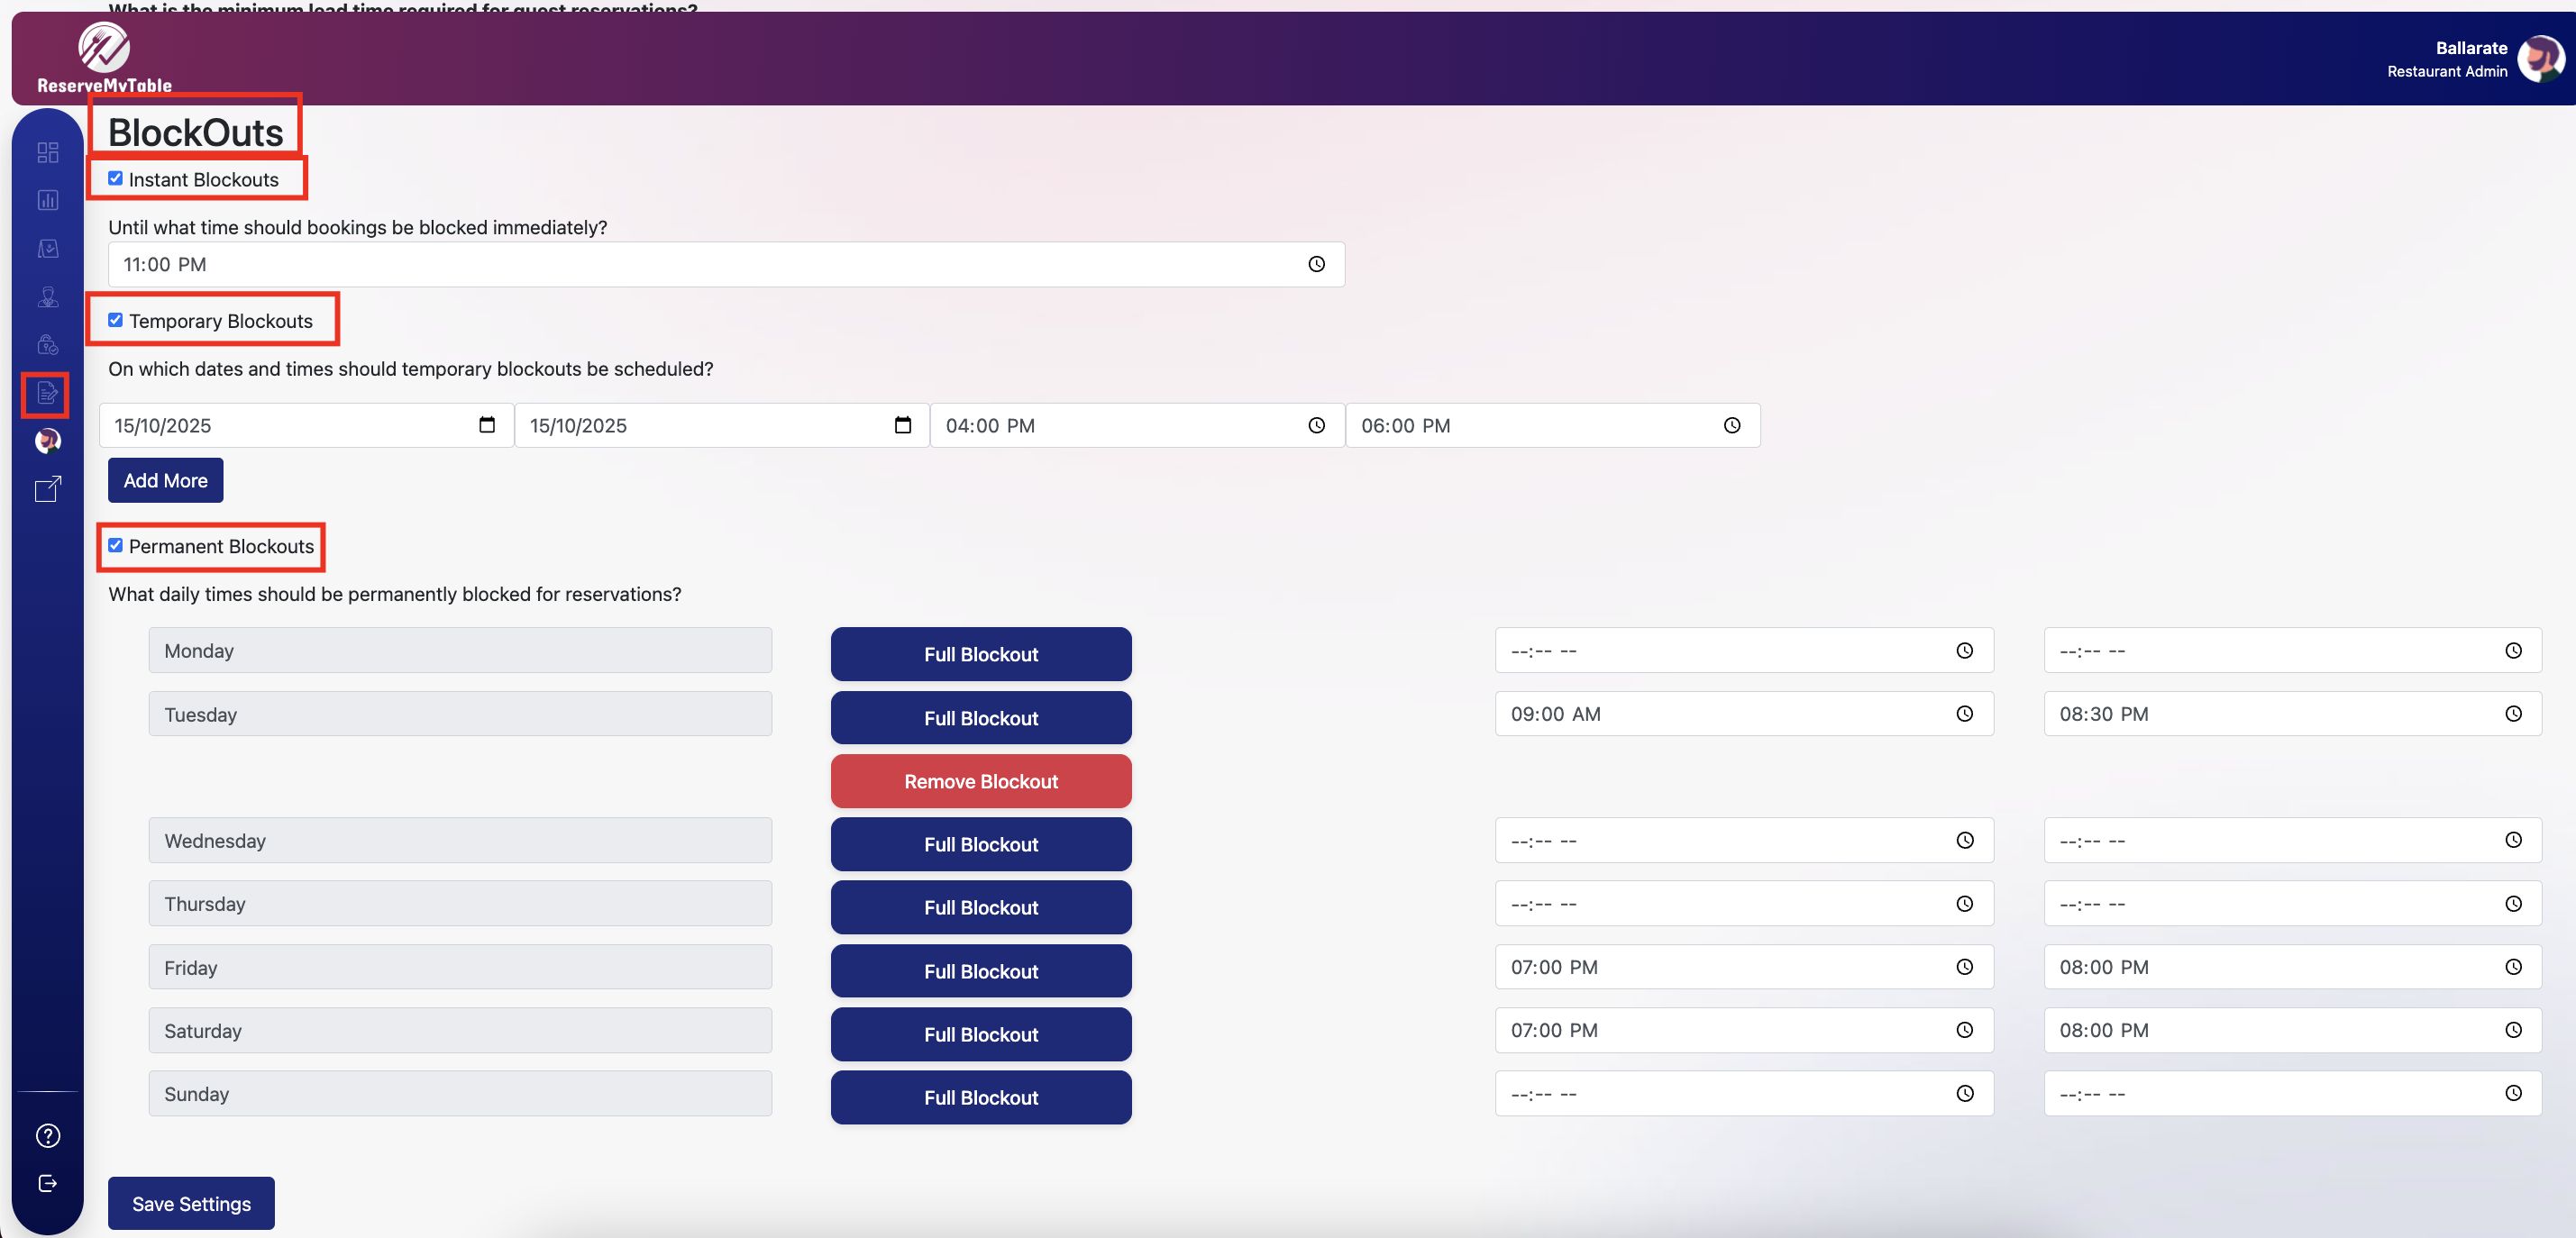Click Save Settings button
The height and width of the screenshot is (1238, 2576).
click(191, 1203)
